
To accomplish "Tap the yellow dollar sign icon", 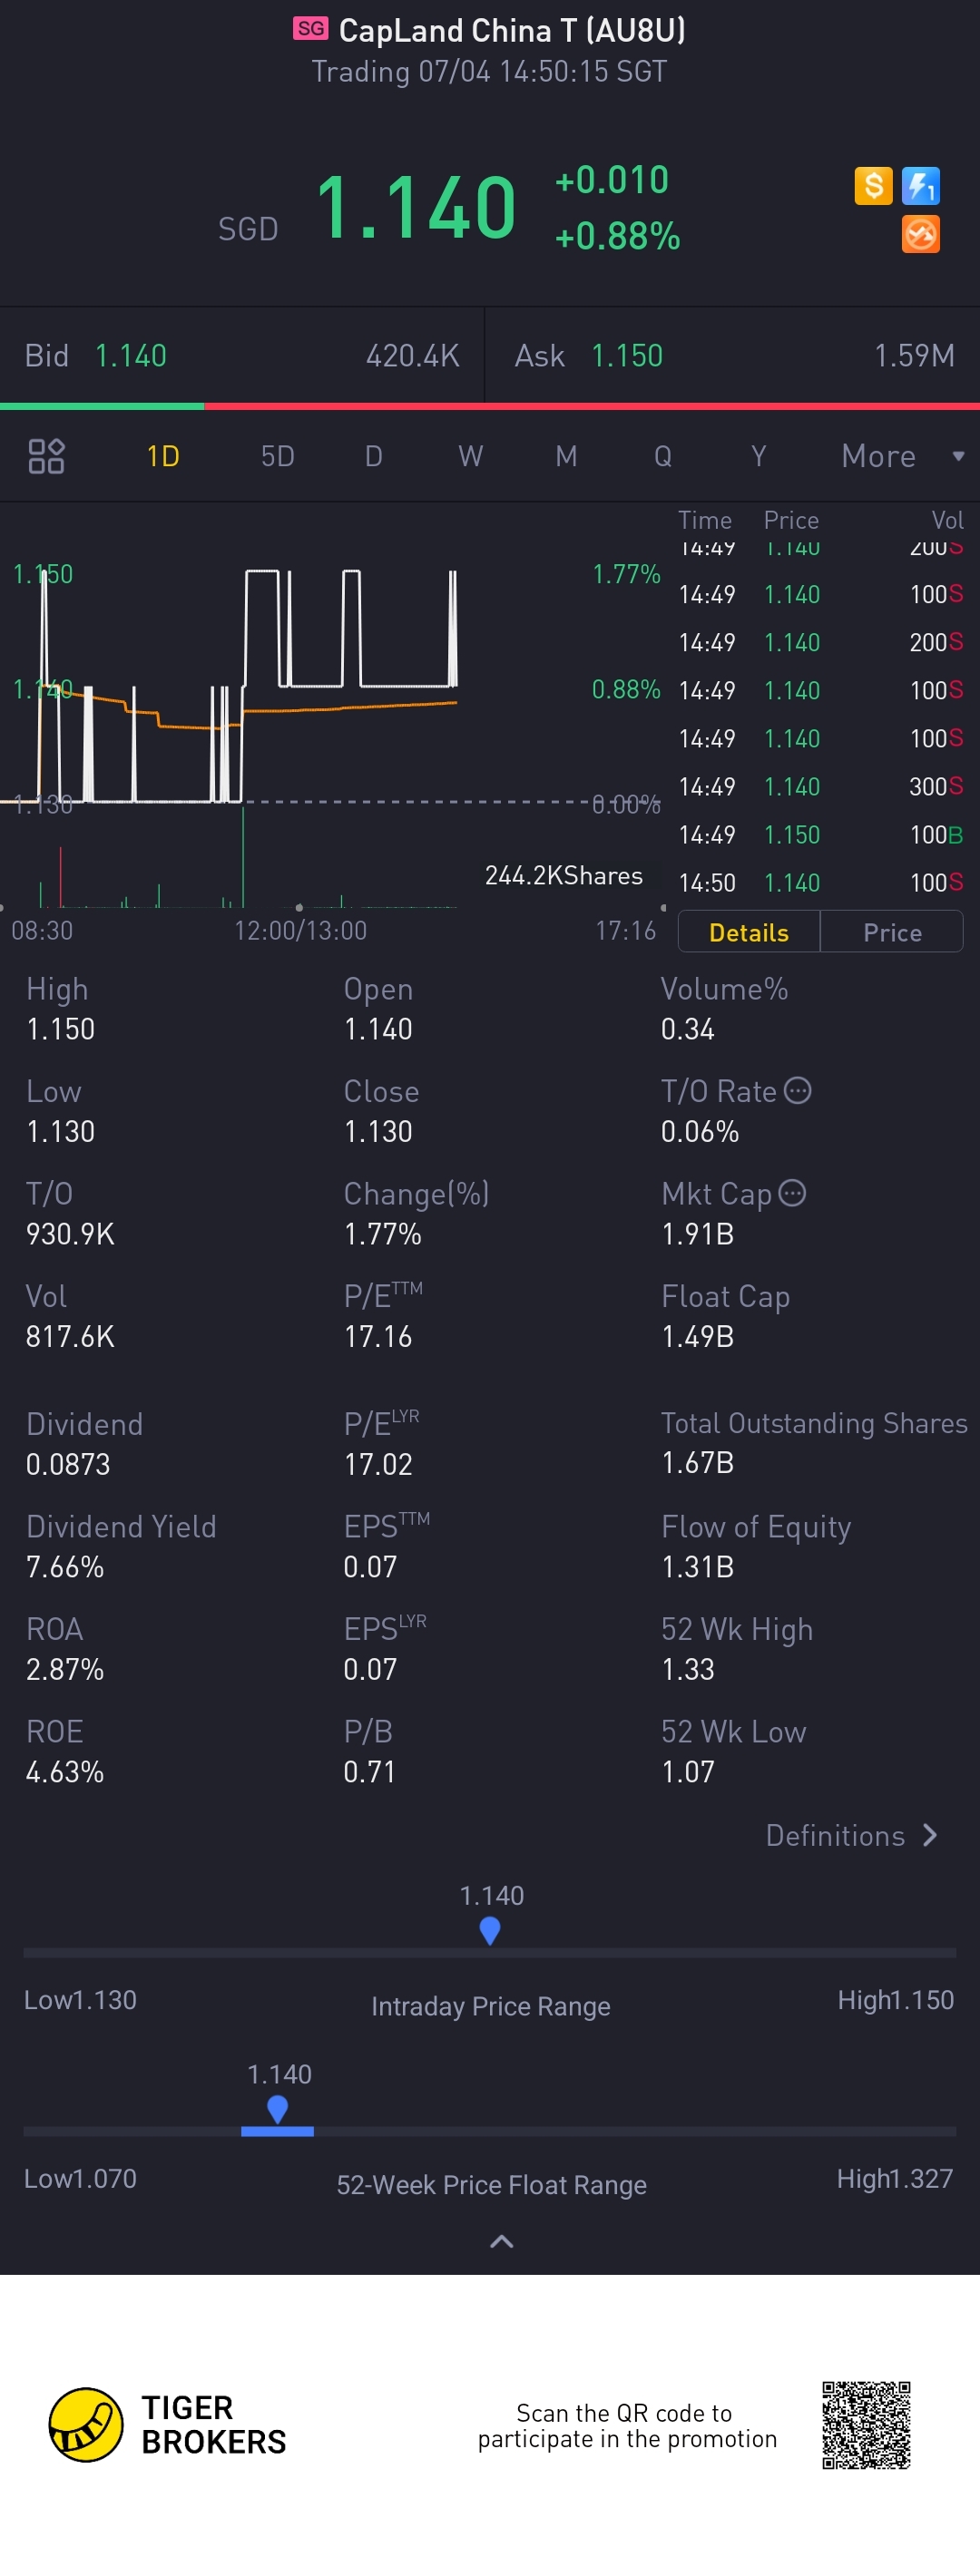I will 873,186.
